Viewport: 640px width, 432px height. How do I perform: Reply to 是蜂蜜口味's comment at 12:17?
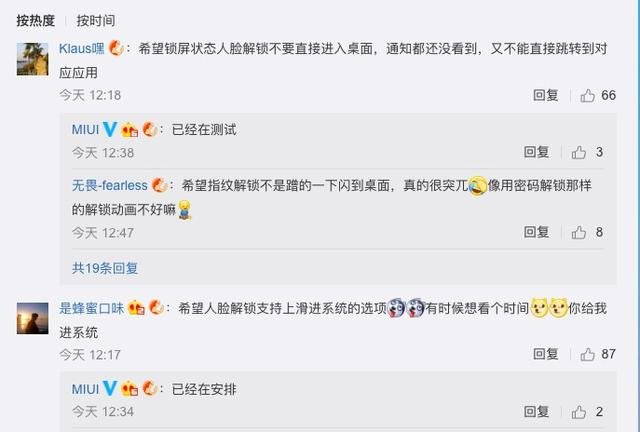click(x=546, y=354)
